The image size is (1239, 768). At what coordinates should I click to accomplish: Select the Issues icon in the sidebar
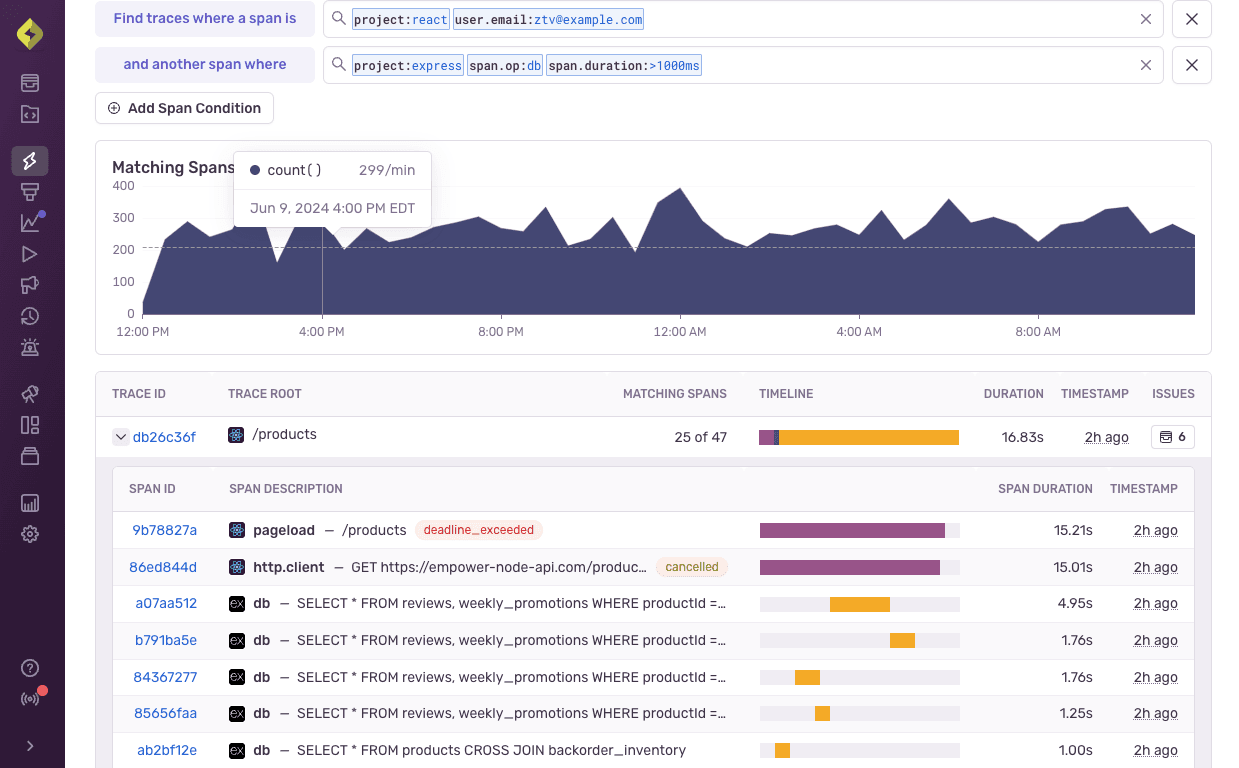[x=30, y=83]
